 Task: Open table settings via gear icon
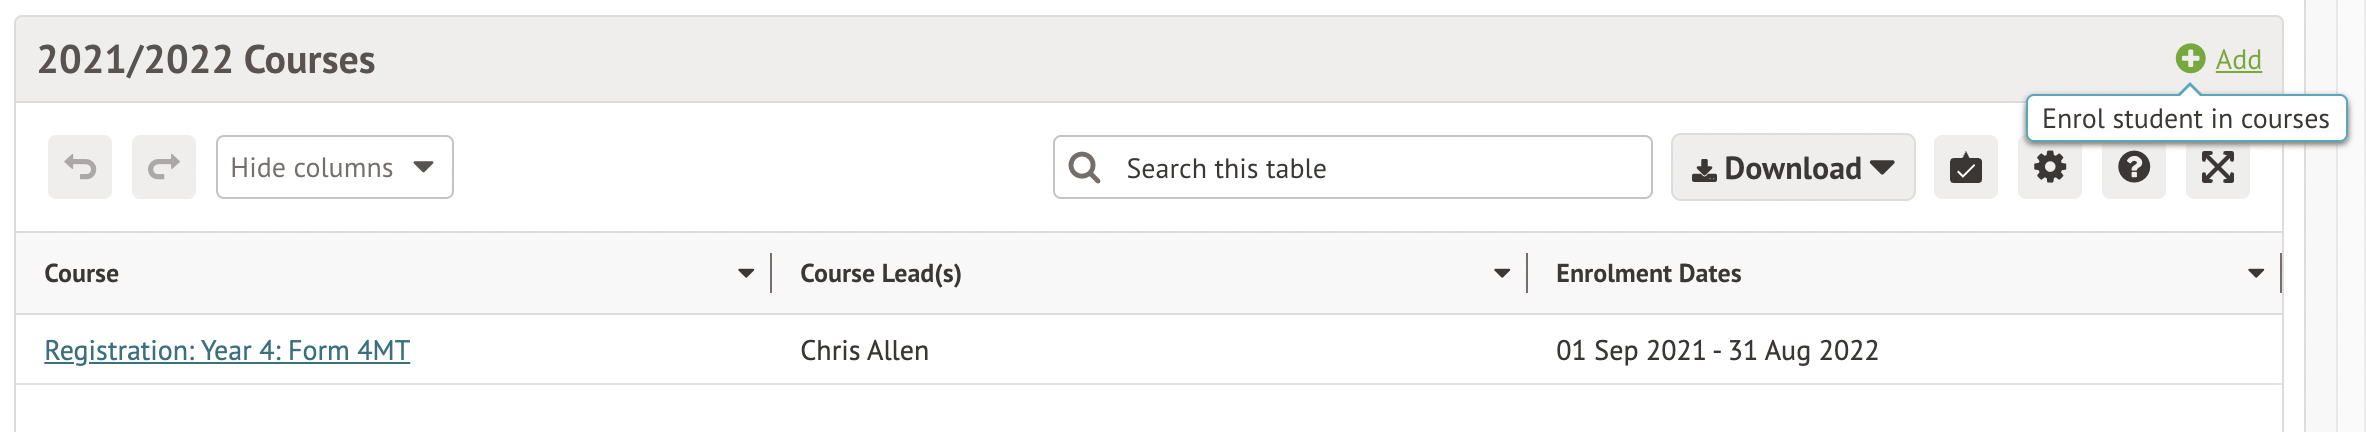click(x=2049, y=168)
